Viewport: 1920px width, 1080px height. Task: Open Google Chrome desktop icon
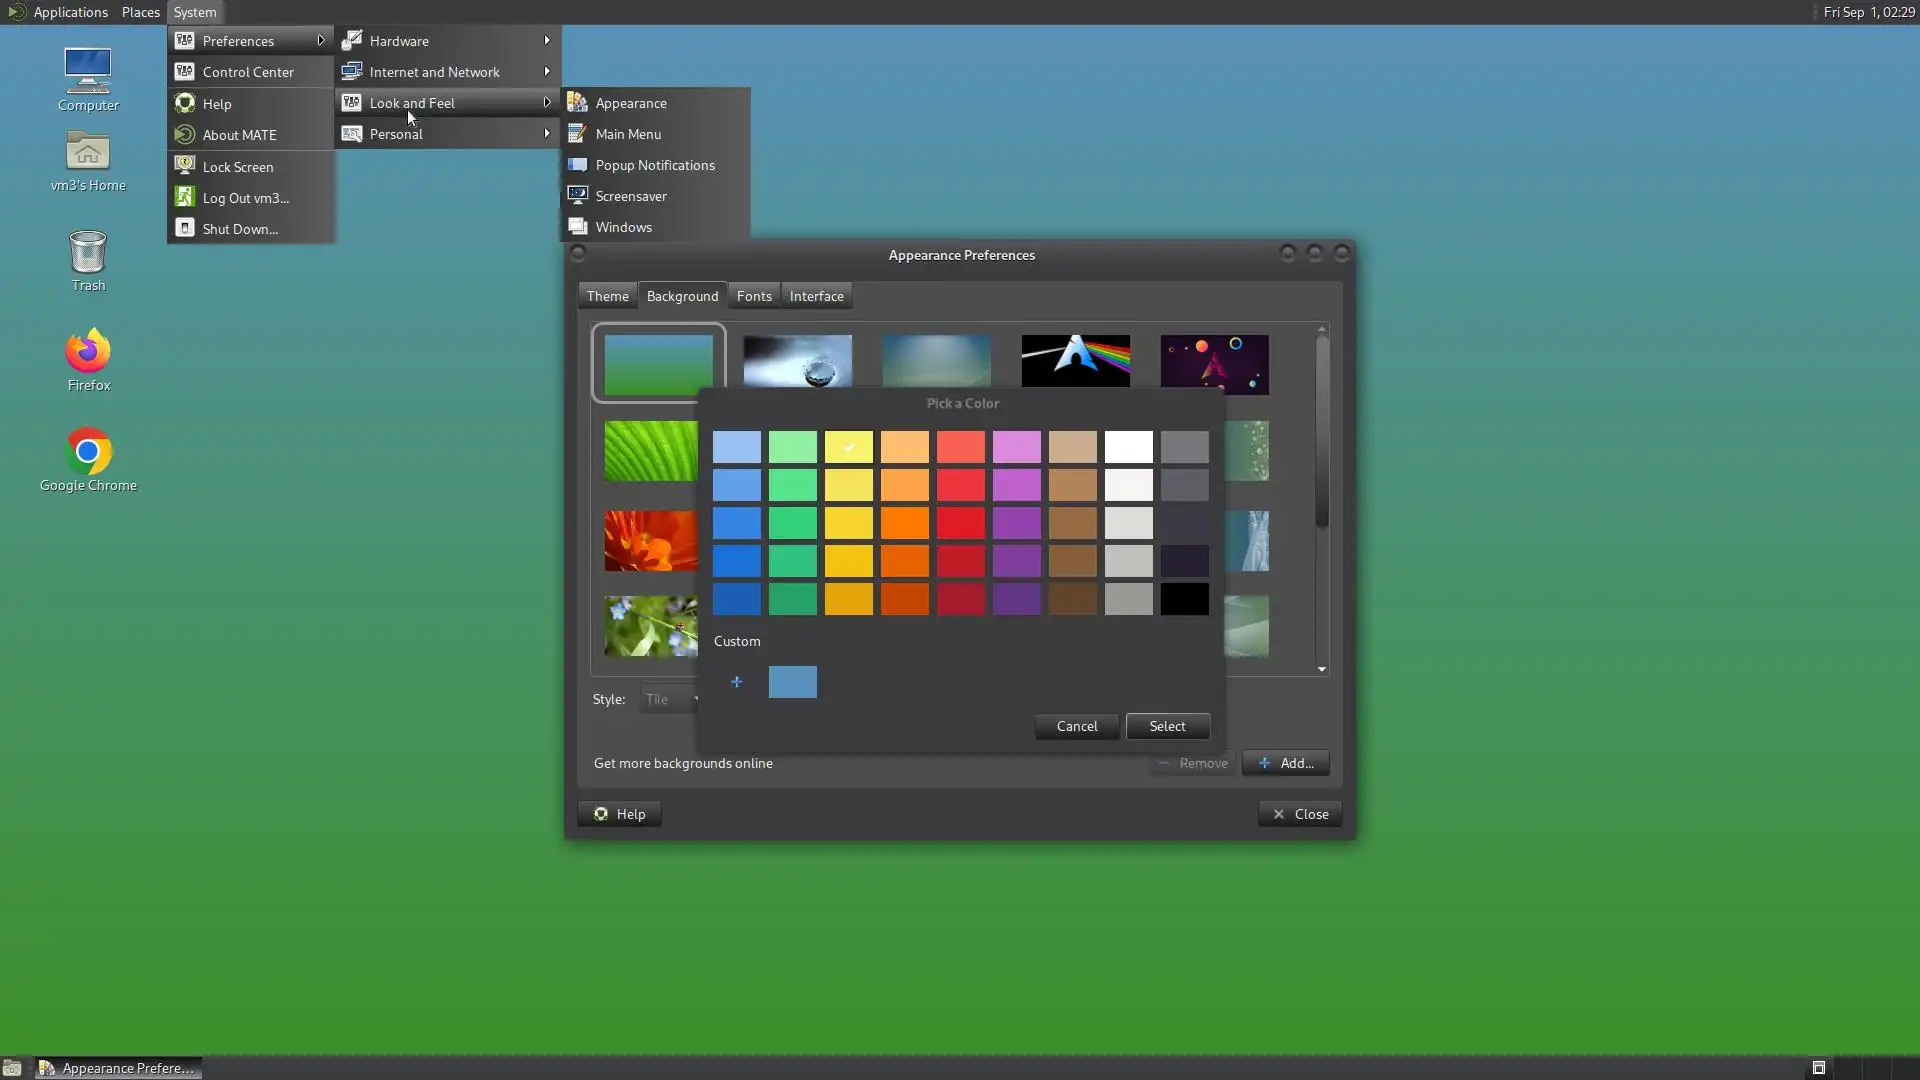[88, 452]
